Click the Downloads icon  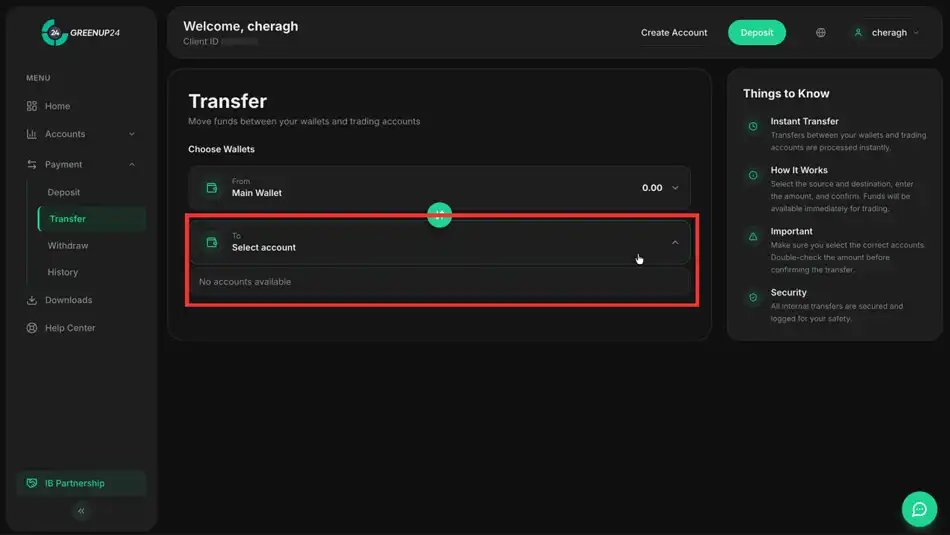32,300
